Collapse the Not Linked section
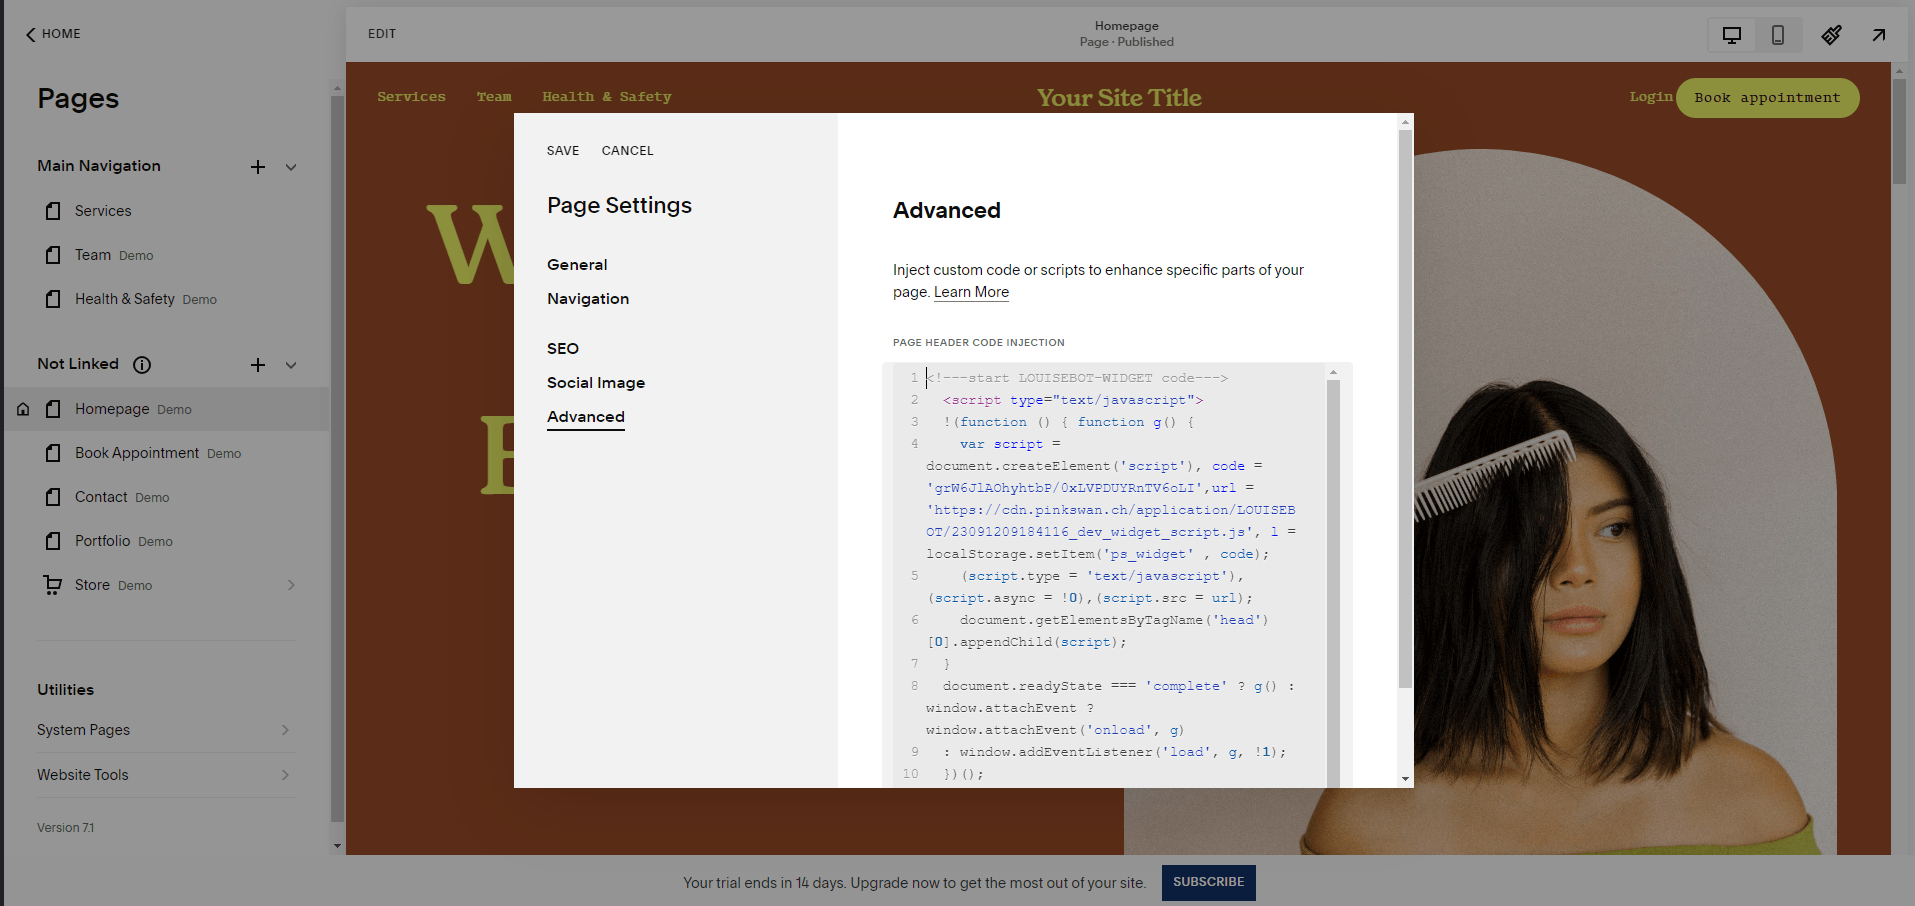This screenshot has height=906, width=1915. (291, 365)
